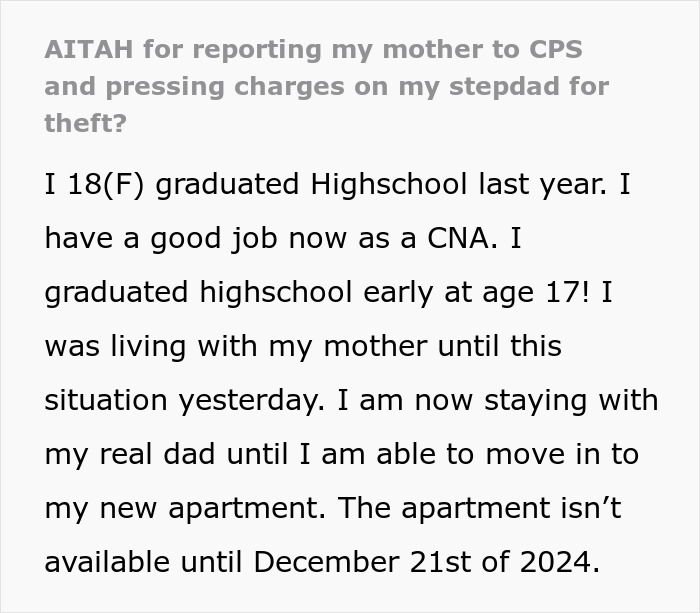Click the word "early" in the body

pos(436,292)
